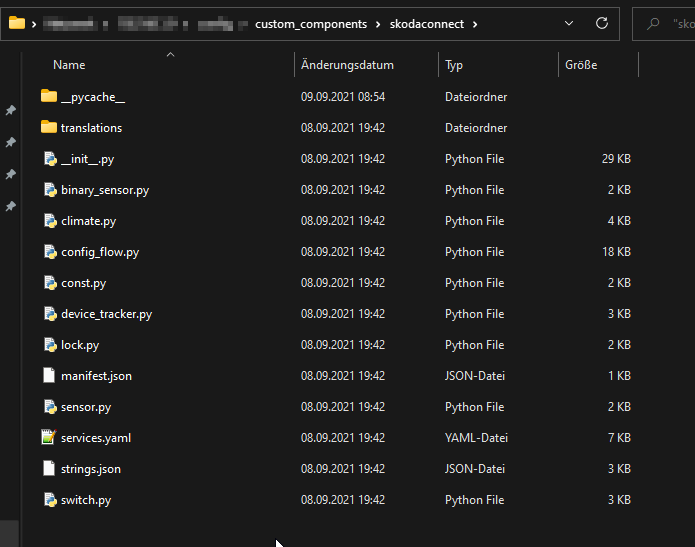
Task: Select the device_tracker.py file
Action: [x=106, y=314]
